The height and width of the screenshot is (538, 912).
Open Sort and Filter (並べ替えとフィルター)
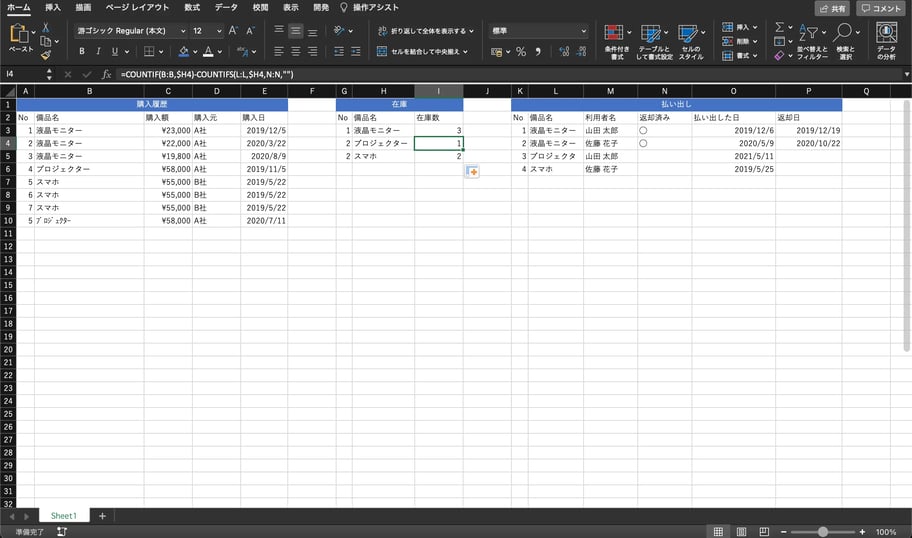pyautogui.click(x=812, y=42)
